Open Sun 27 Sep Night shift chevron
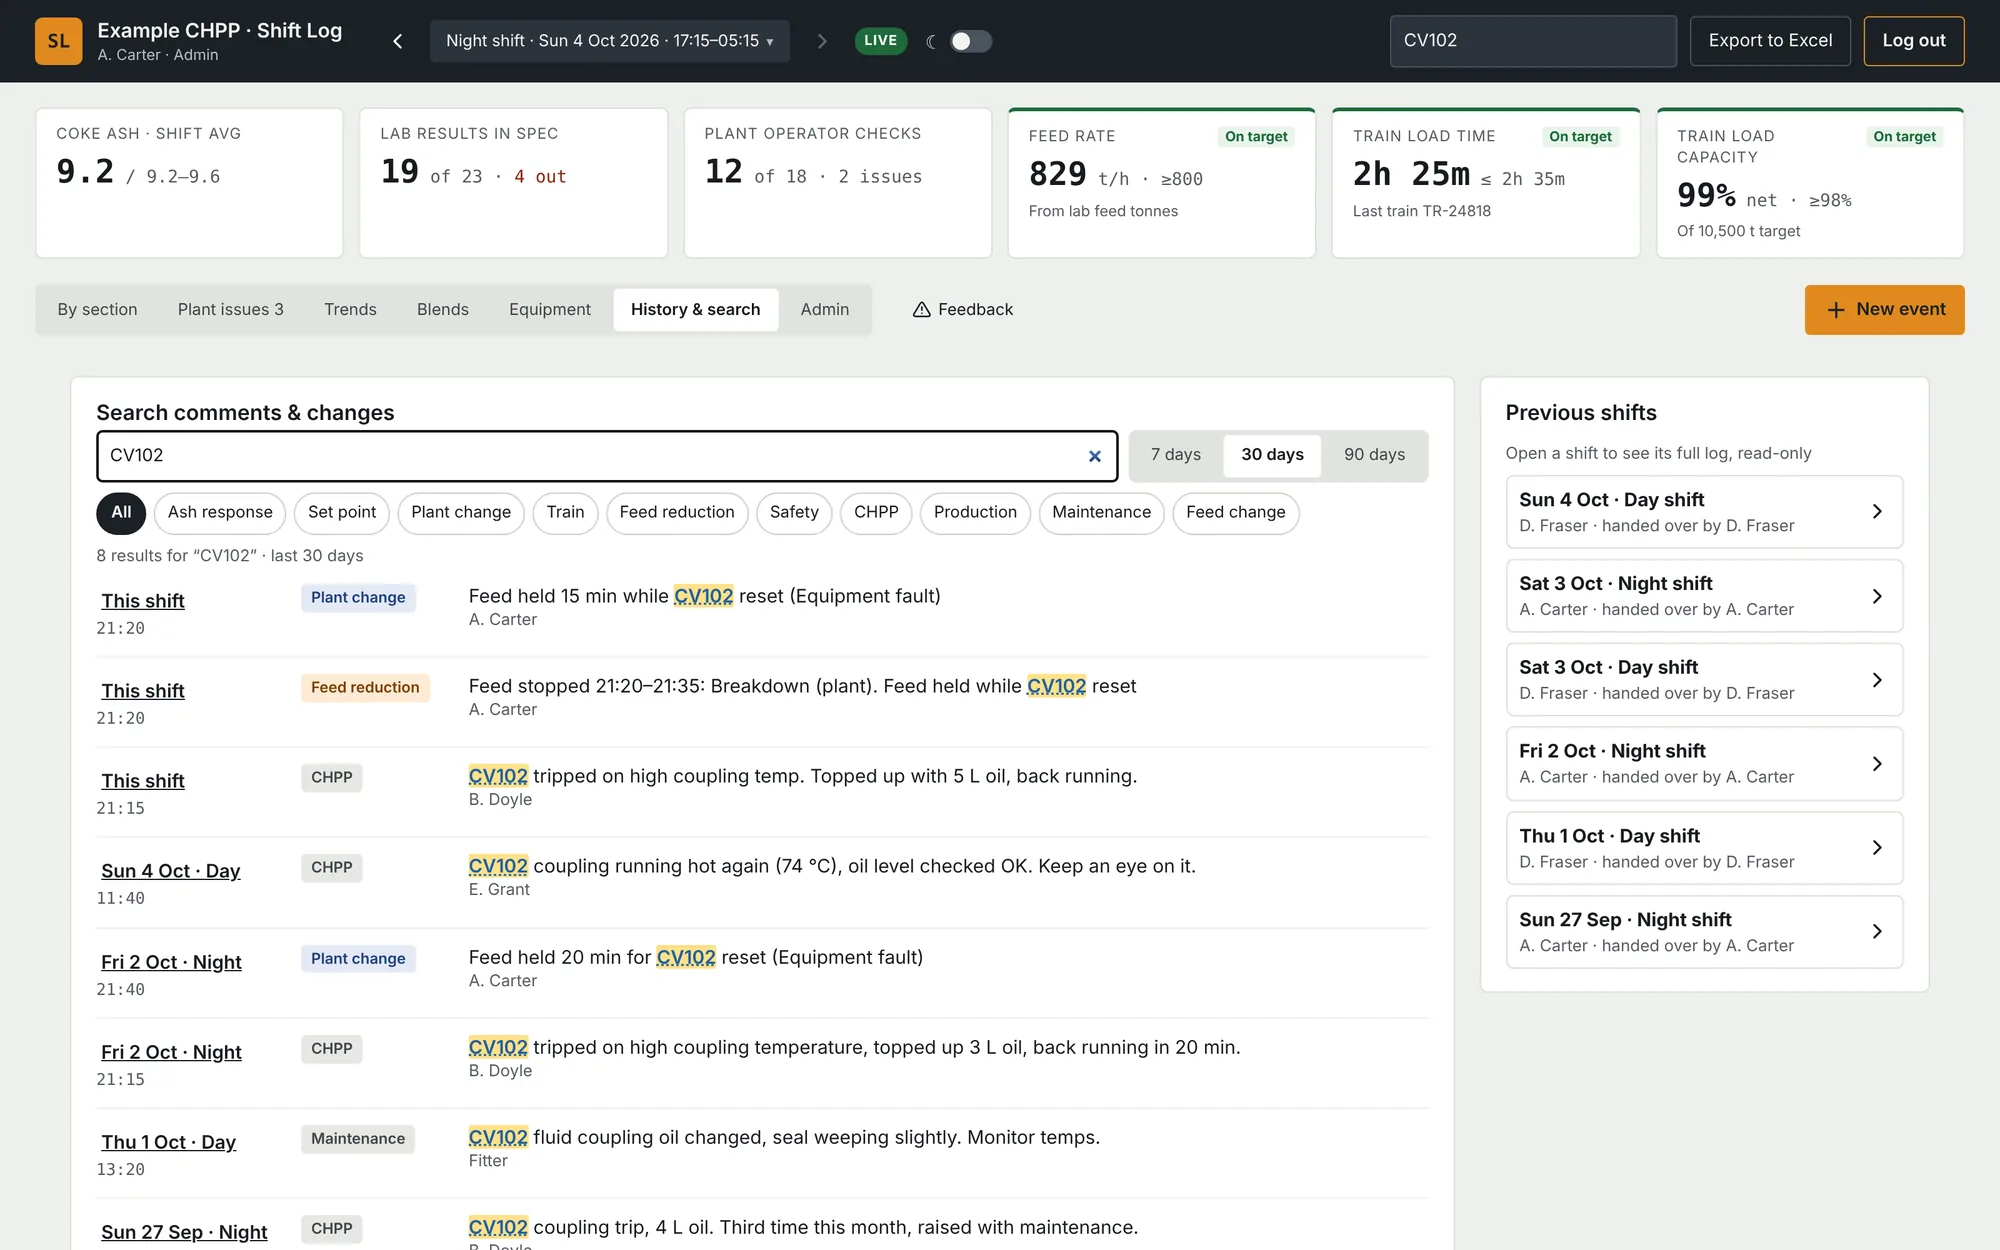 pos(1877,932)
